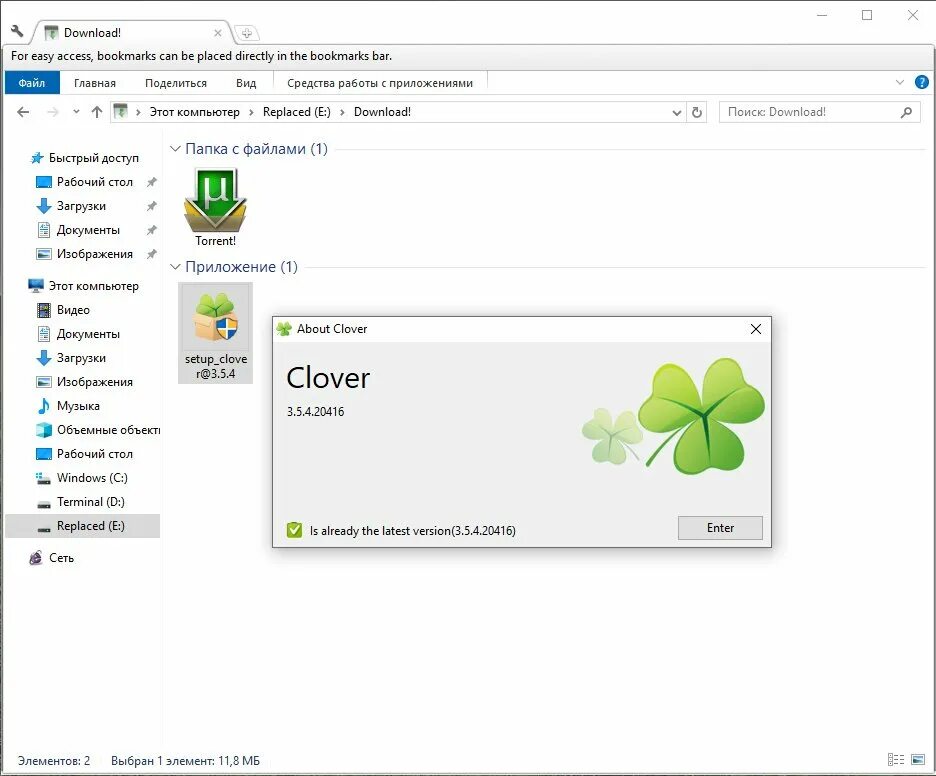Go up one folder level

point(97,112)
